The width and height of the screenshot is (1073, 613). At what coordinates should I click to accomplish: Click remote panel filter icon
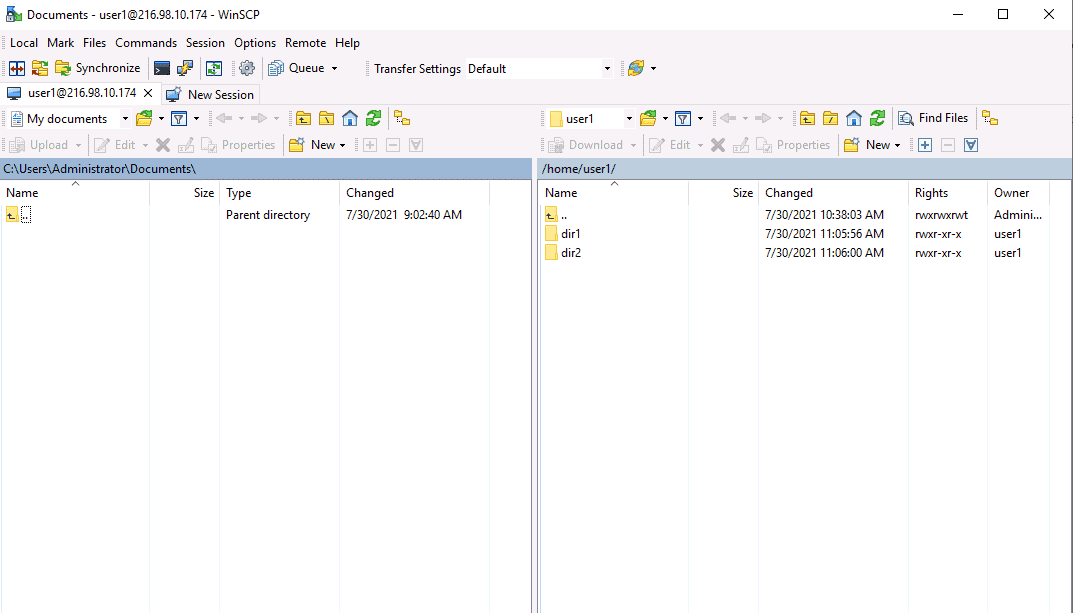coord(682,119)
